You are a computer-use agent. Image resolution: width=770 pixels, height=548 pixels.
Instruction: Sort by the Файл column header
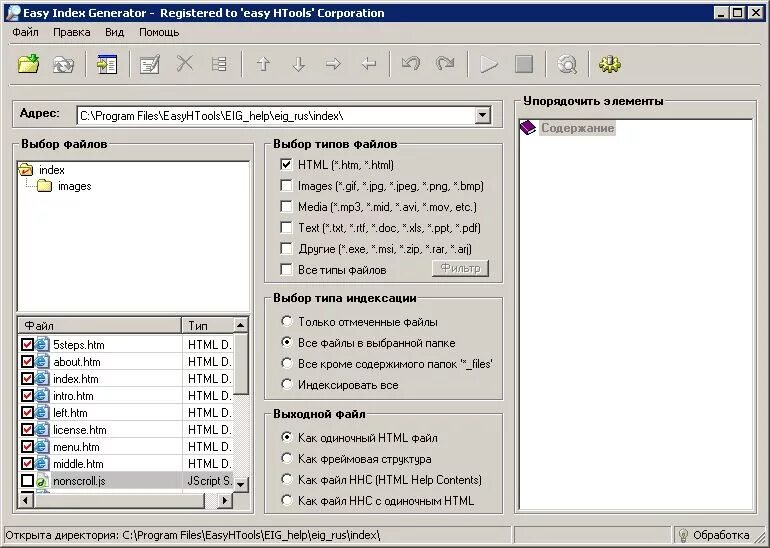point(100,326)
